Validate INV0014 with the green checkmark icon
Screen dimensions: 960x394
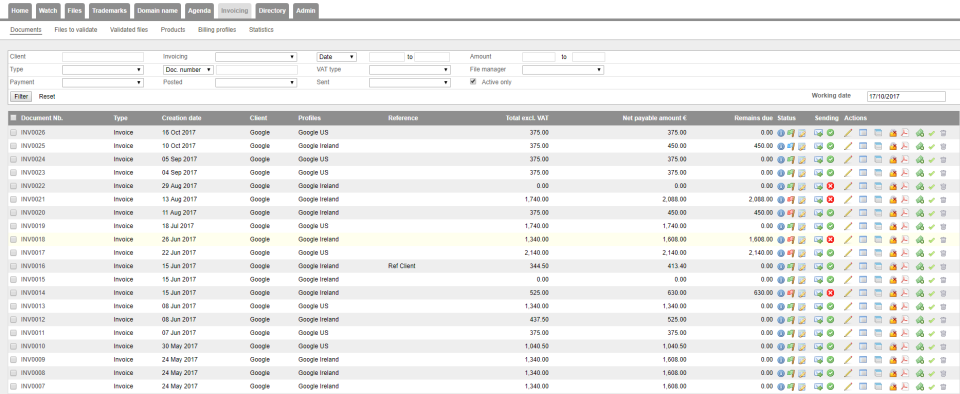(932, 293)
